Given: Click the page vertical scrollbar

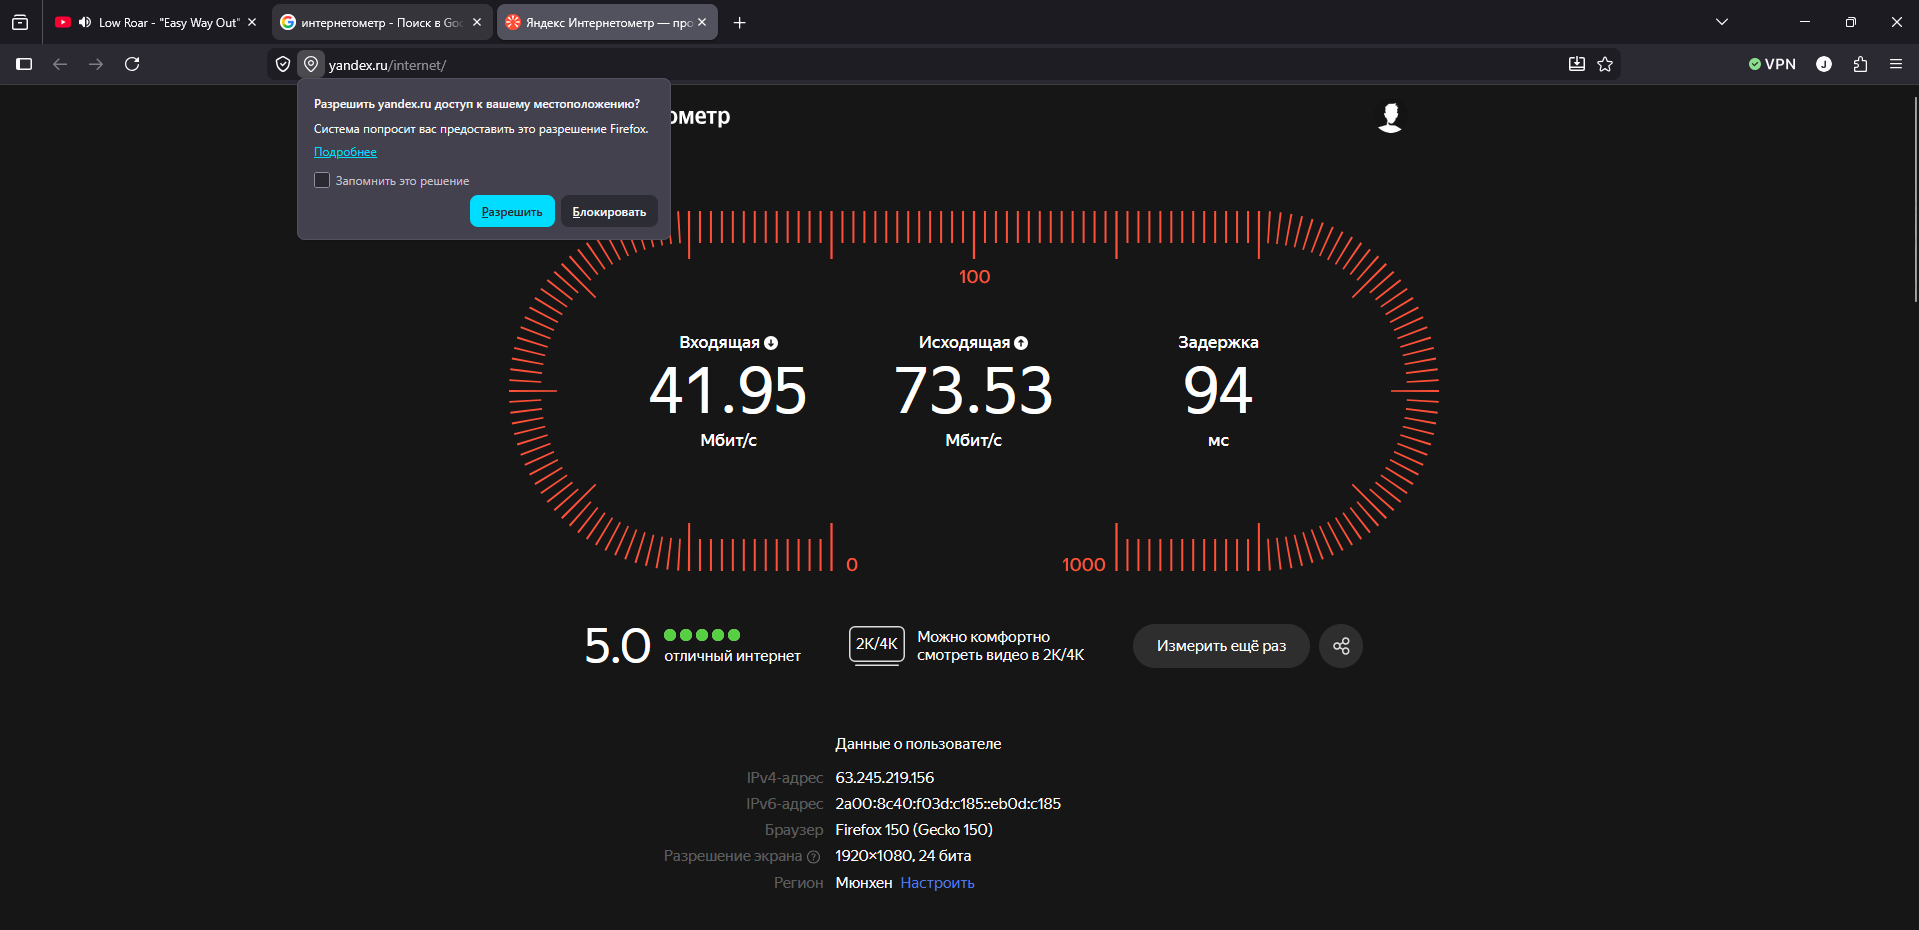Looking at the screenshot, I should pos(1914,200).
